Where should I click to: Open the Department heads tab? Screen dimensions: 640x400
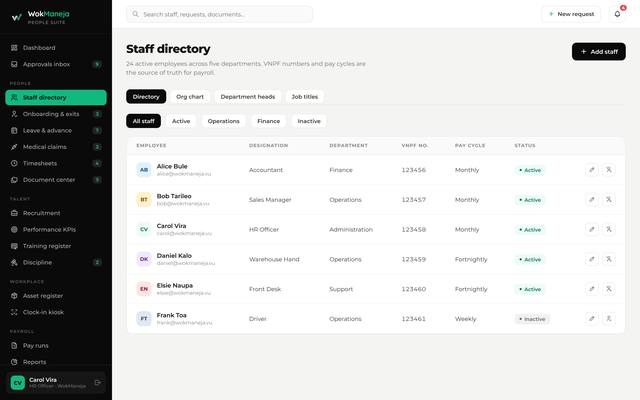[x=248, y=97]
